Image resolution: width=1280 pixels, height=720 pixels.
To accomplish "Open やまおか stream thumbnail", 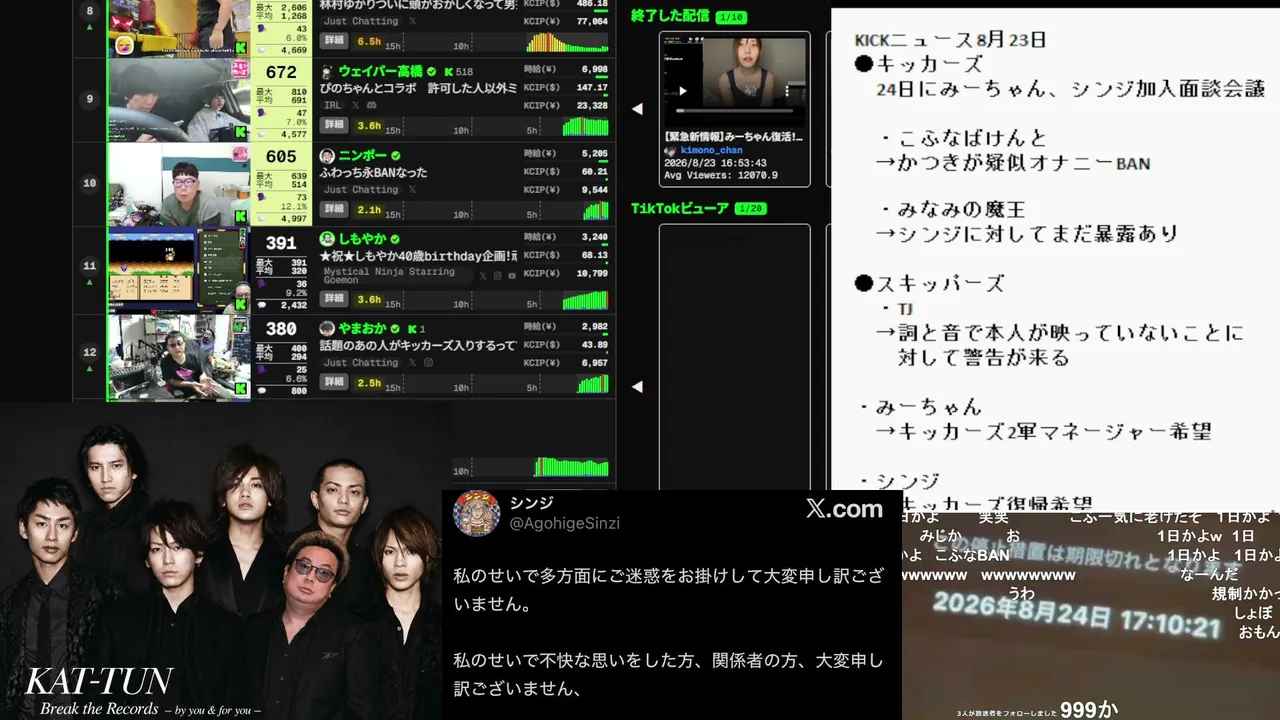I will tap(179, 356).
